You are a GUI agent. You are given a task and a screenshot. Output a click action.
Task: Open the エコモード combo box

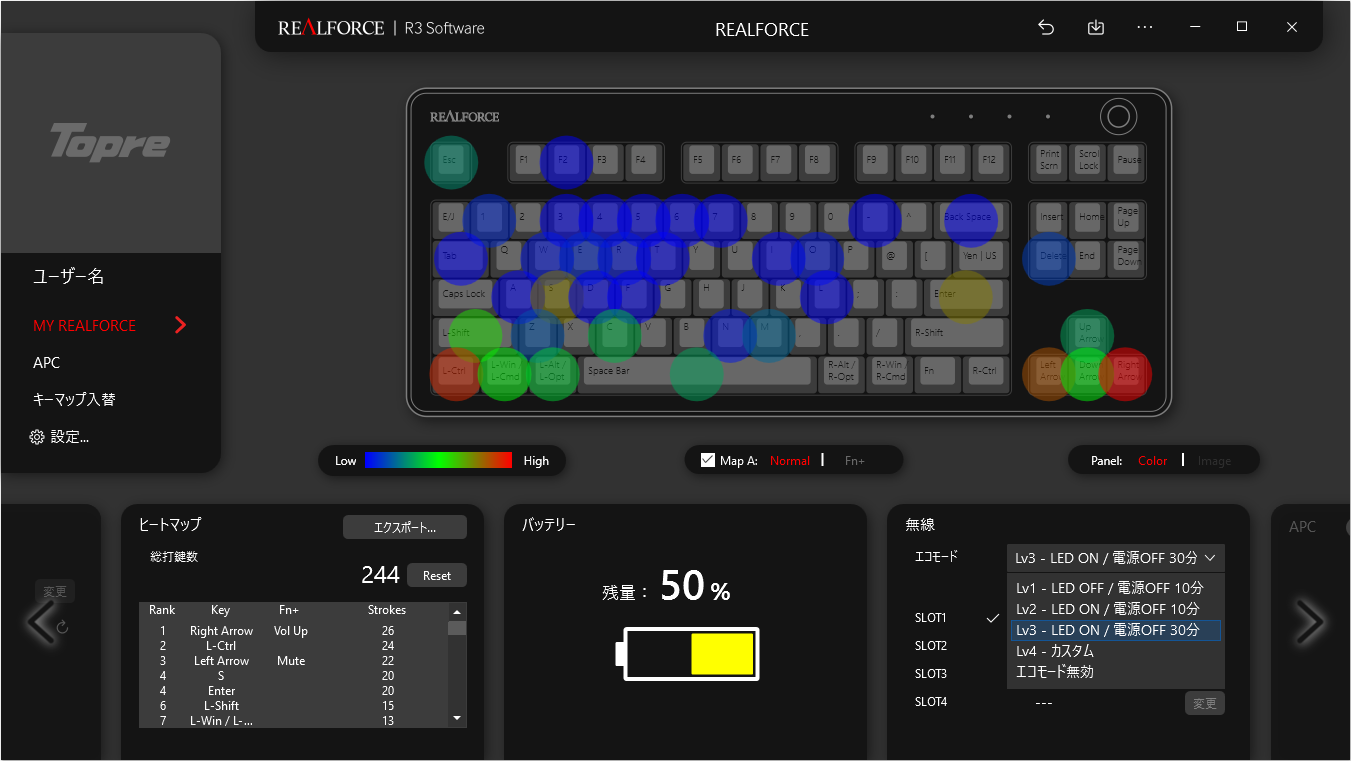pos(1115,558)
